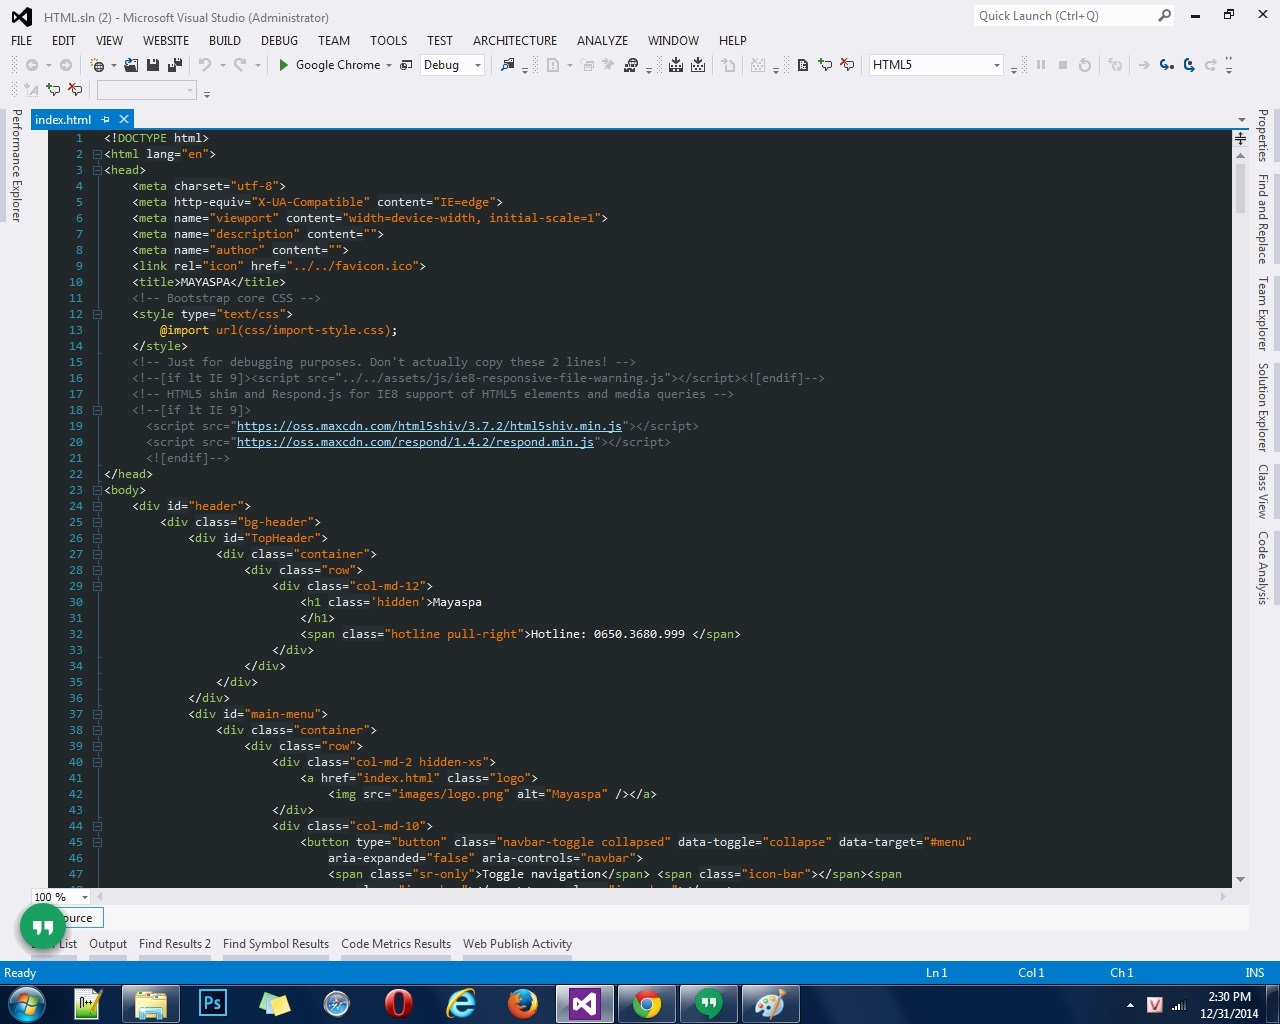Collapse the head tag on line 3
Viewport: 1280px width, 1024px height.
click(x=97, y=170)
